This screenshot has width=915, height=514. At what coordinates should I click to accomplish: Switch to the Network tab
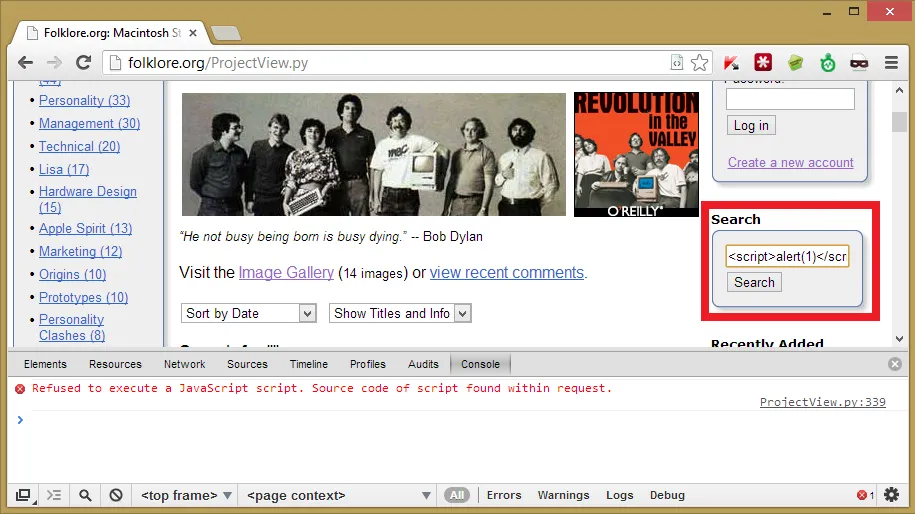(x=184, y=364)
